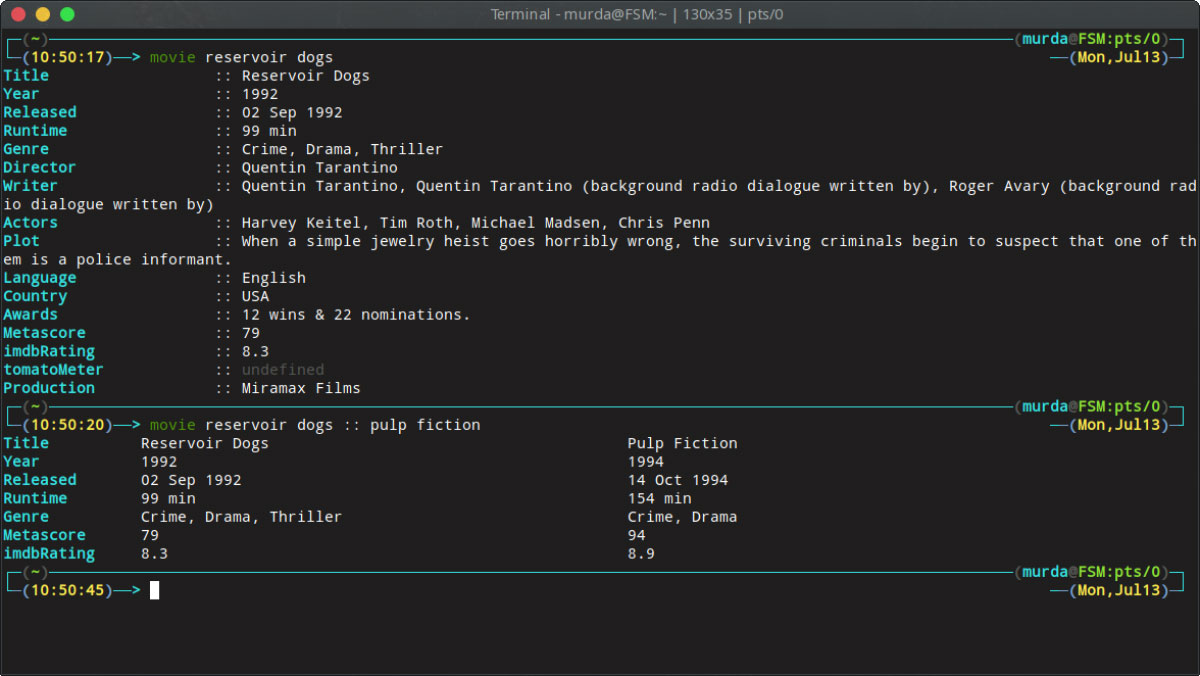Screen dimensions: 1200x676
Task: Click the red close window icon
Action: (x=17, y=14)
